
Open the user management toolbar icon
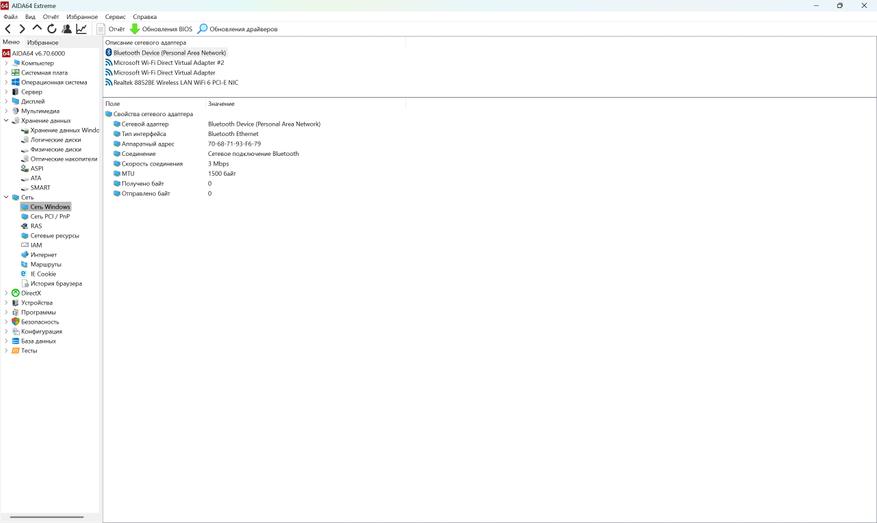pyautogui.click(x=67, y=29)
